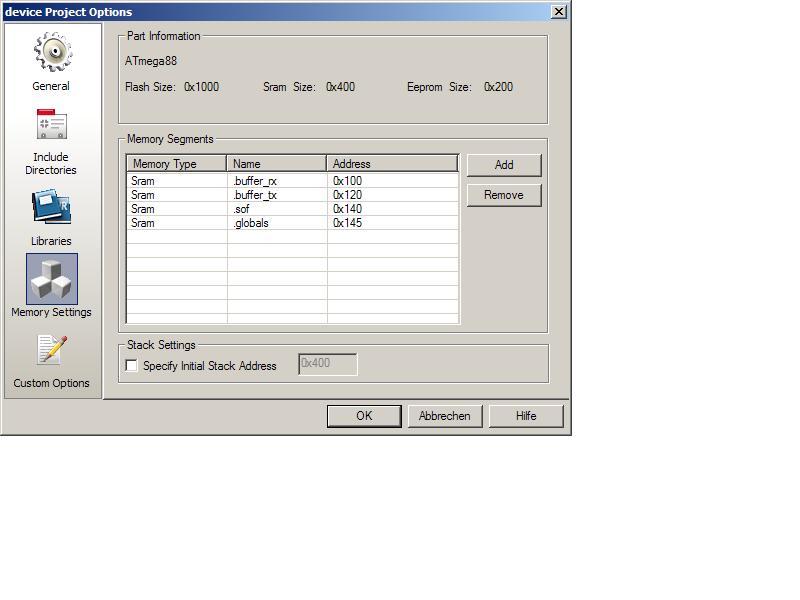This screenshot has height=600, width=800.
Task: Close the device Project Options dialog
Action: [559, 11]
